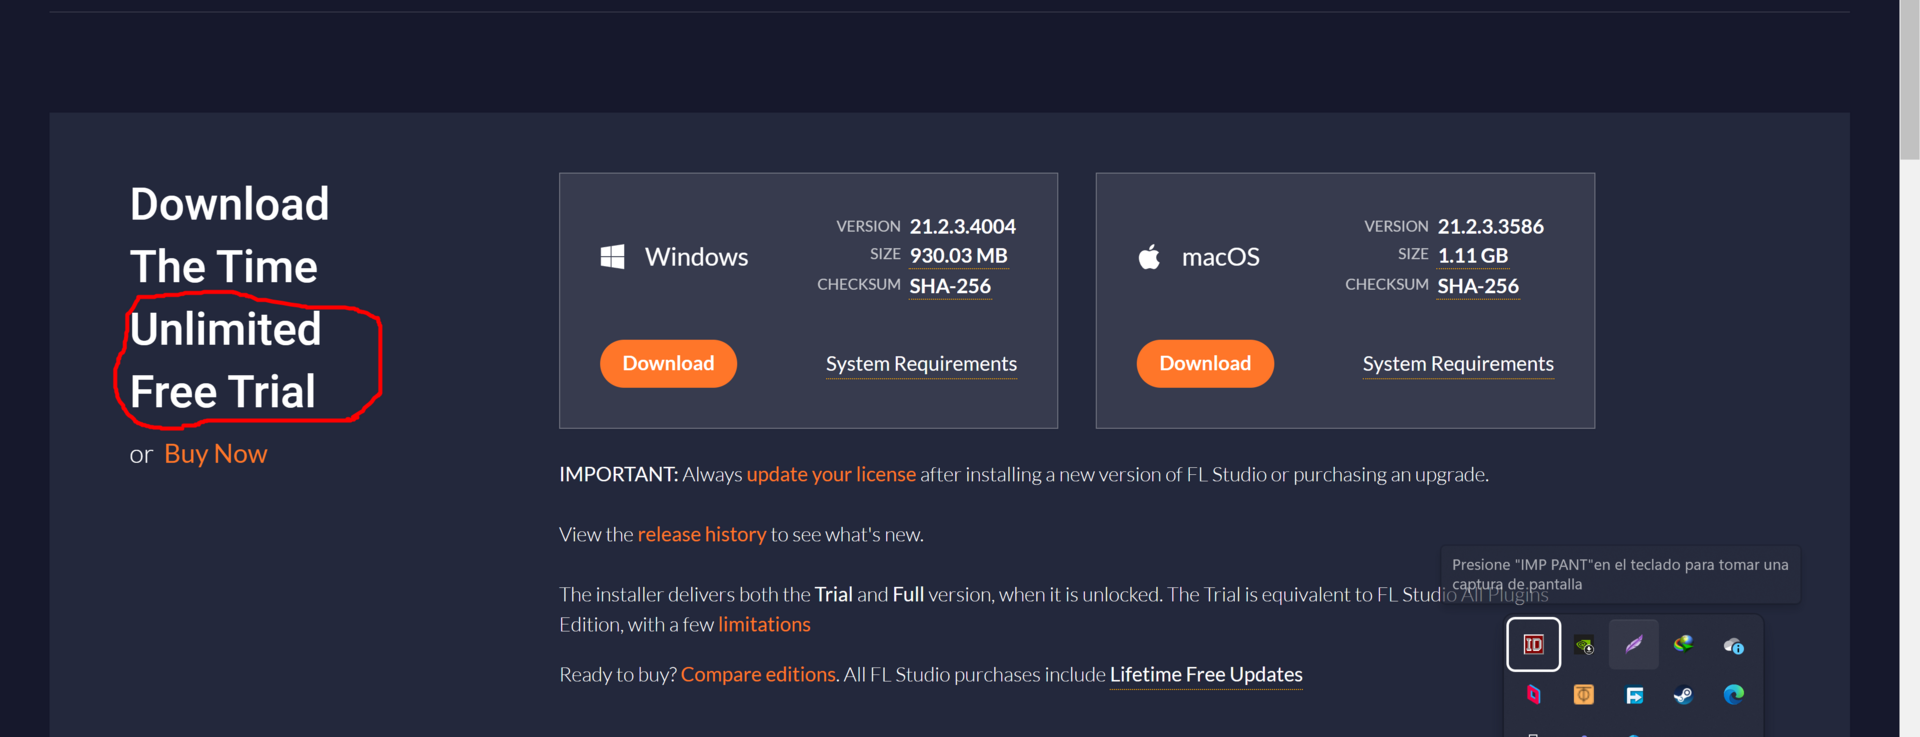Click the Buy Now link
Viewport: 1920px width, 737px height.
point(216,454)
